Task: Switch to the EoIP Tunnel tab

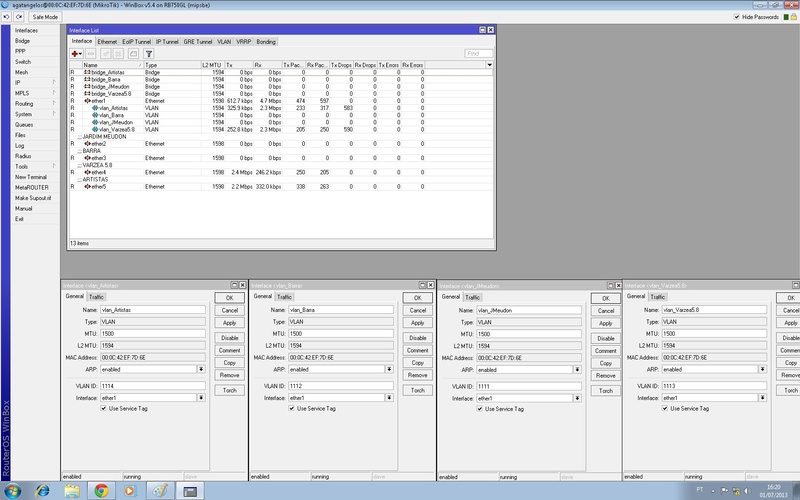Action: [136, 42]
